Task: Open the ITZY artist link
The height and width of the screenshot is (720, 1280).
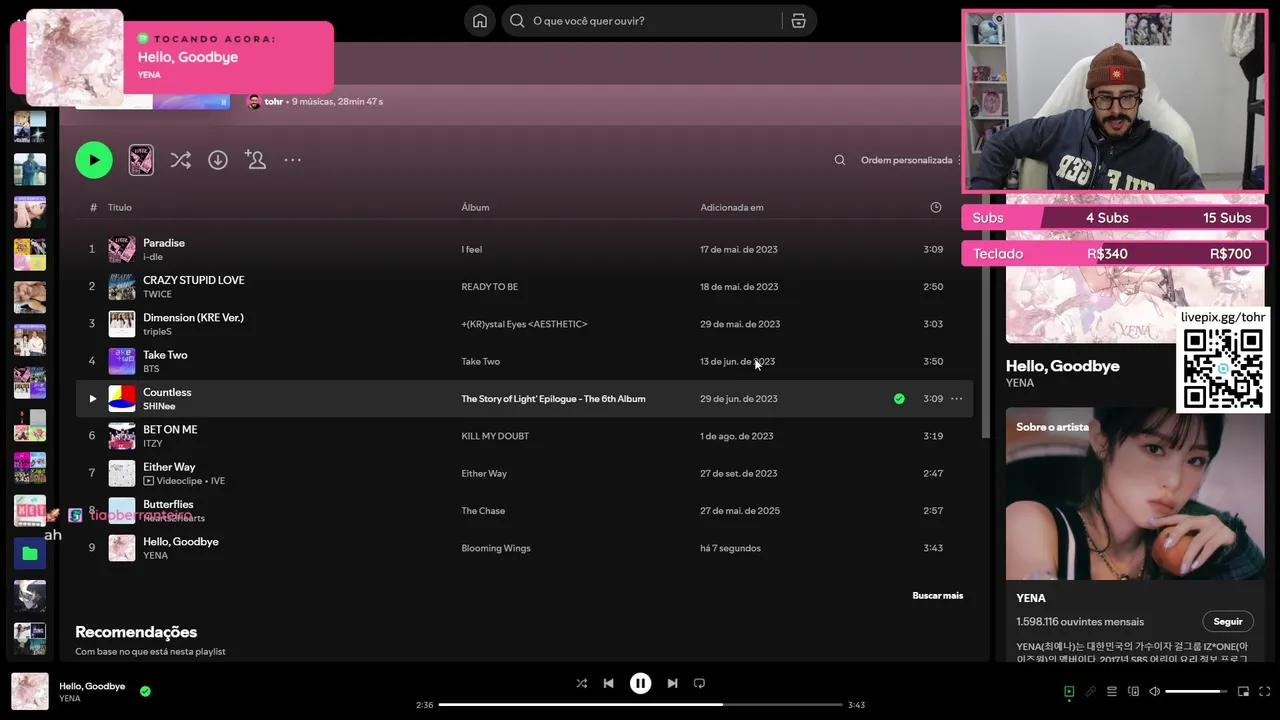Action: pos(152,443)
